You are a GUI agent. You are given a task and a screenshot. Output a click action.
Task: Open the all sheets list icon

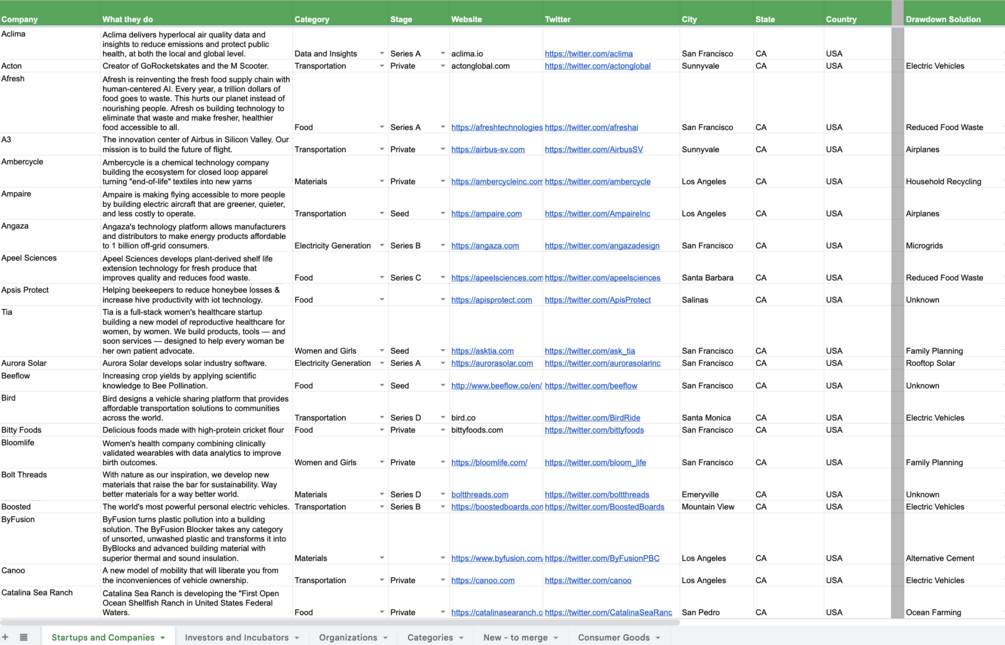pos(24,637)
